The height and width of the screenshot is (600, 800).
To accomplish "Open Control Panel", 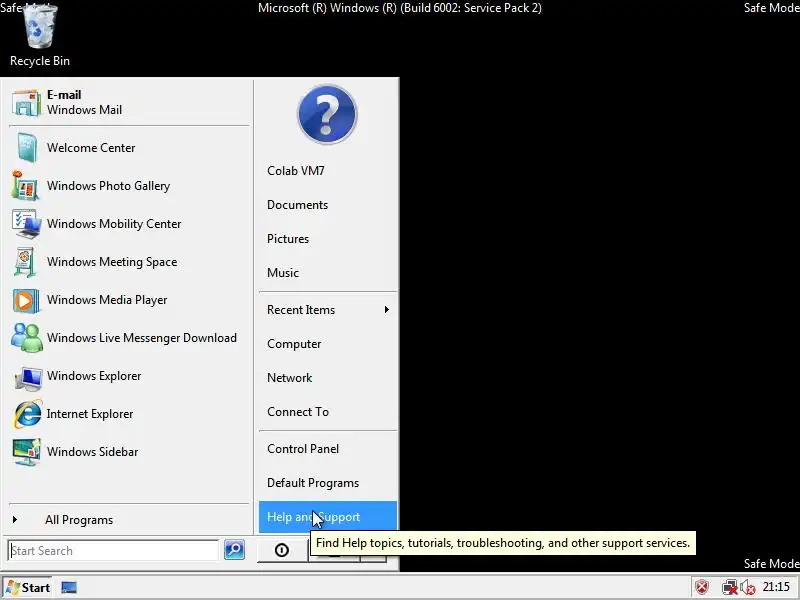I will (x=303, y=449).
